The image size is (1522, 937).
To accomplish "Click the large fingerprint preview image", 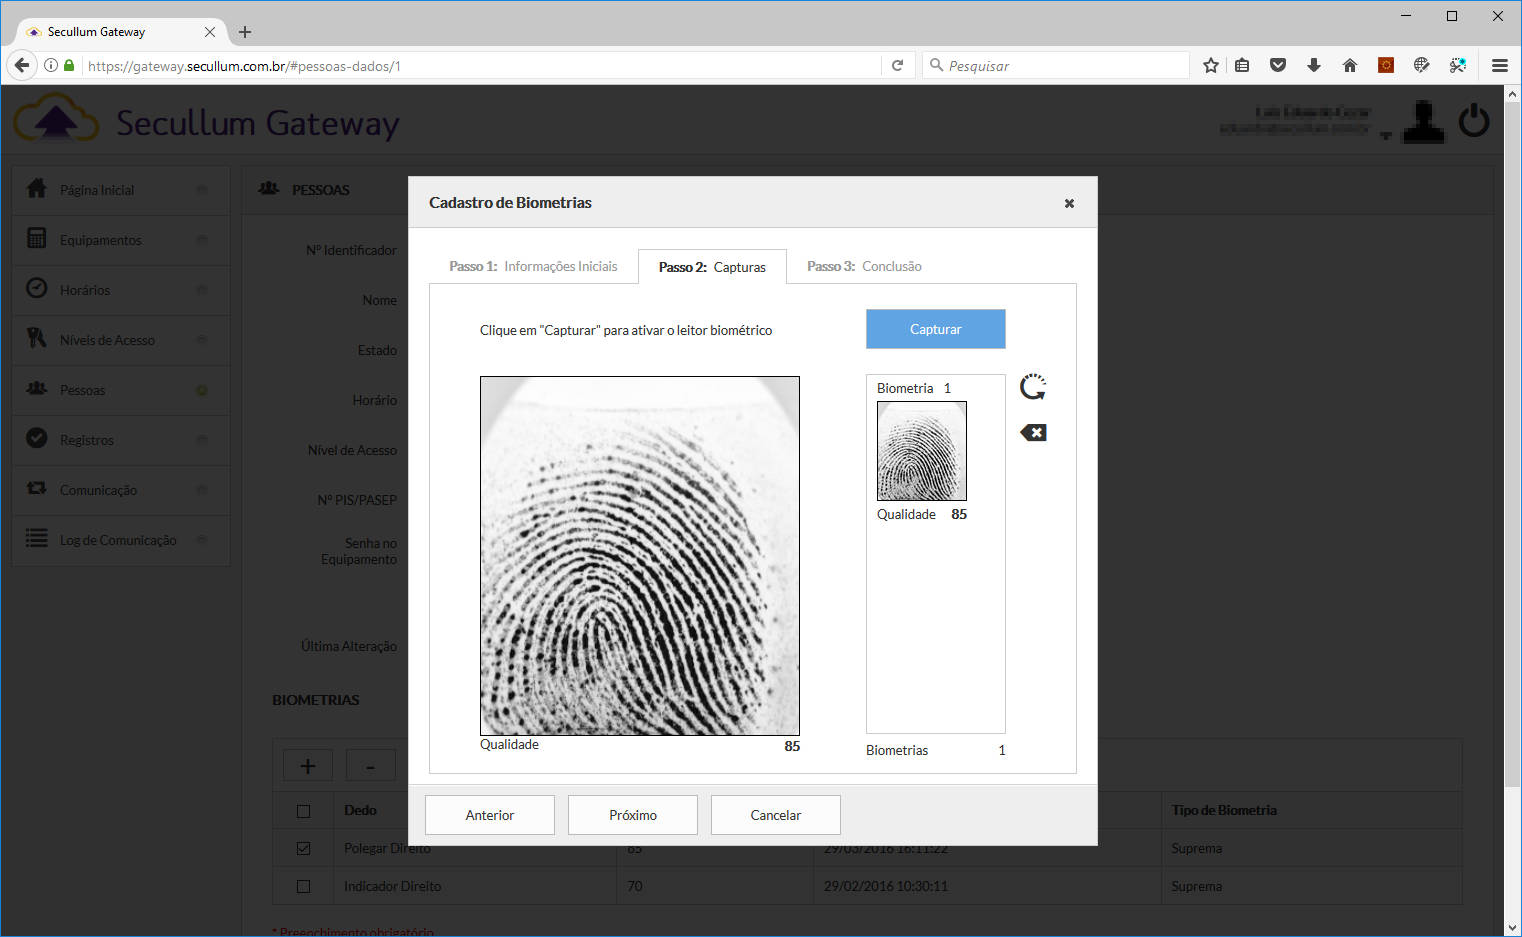I will pos(640,556).
